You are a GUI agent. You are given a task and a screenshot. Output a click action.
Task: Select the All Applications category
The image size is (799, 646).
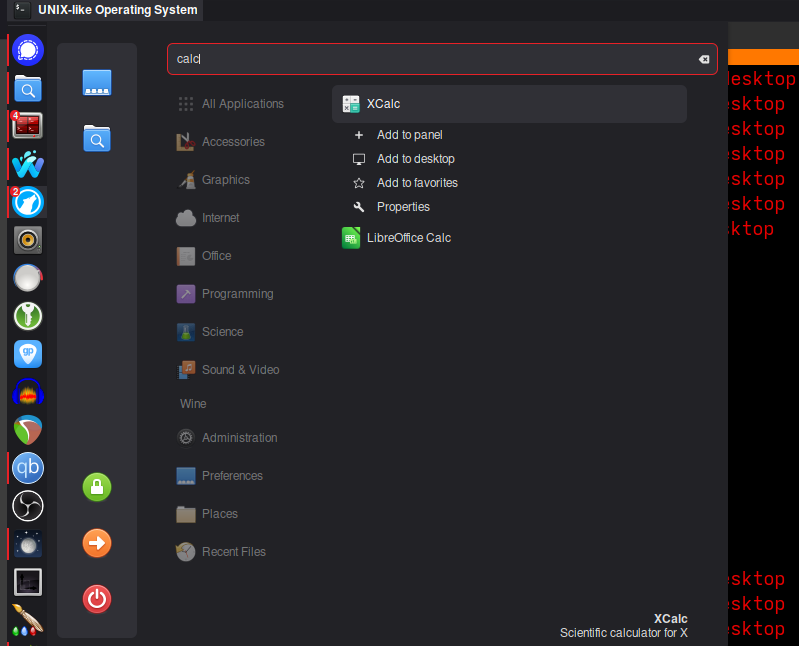tap(230, 104)
